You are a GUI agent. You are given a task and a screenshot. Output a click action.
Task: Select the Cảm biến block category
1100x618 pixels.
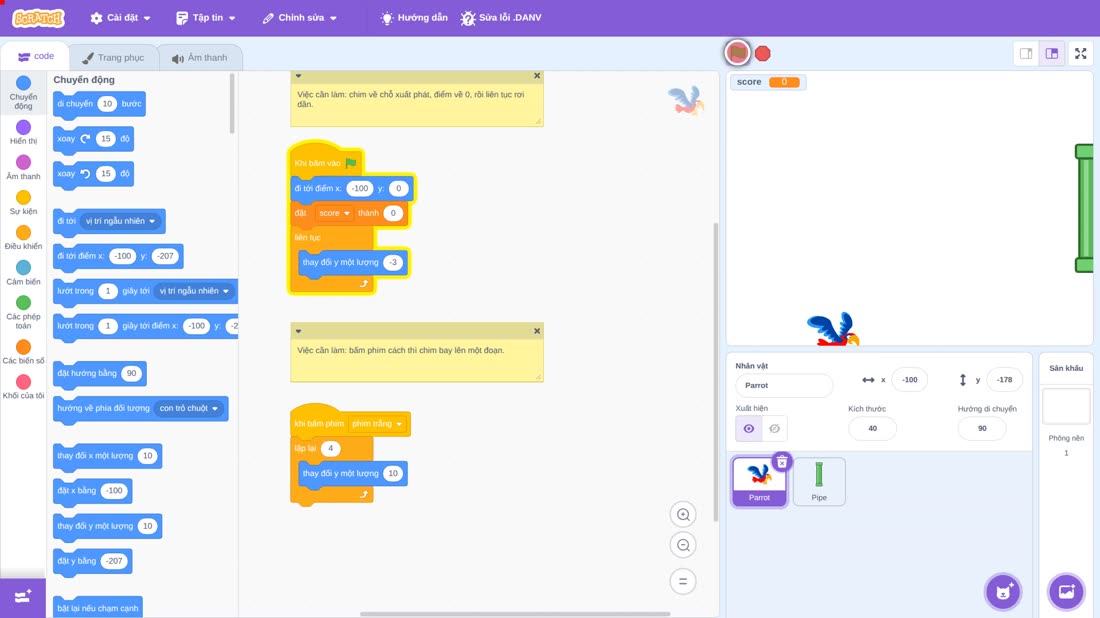coord(23,272)
